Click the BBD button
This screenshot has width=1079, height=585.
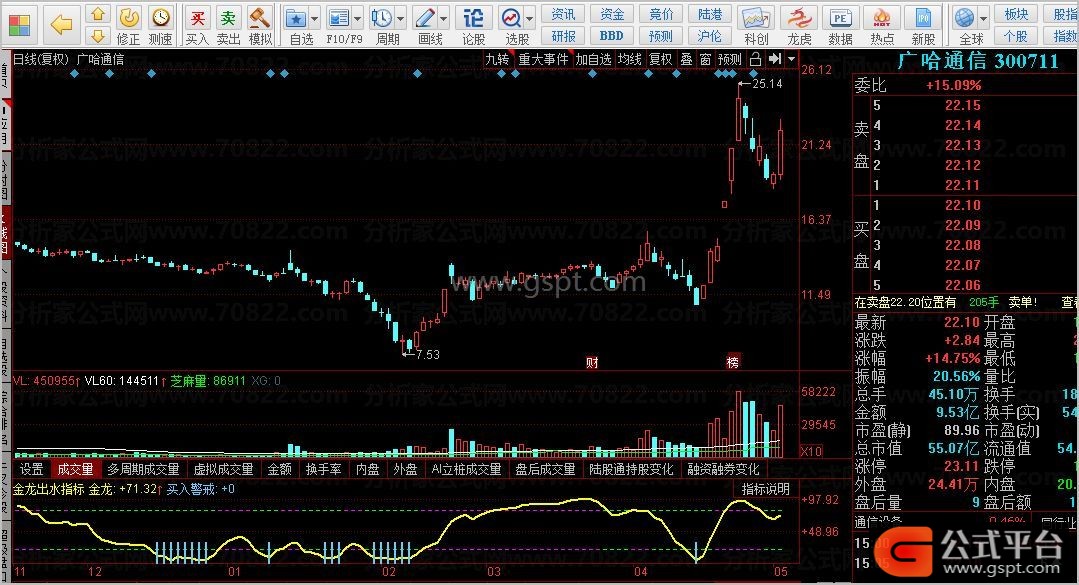point(612,36)
